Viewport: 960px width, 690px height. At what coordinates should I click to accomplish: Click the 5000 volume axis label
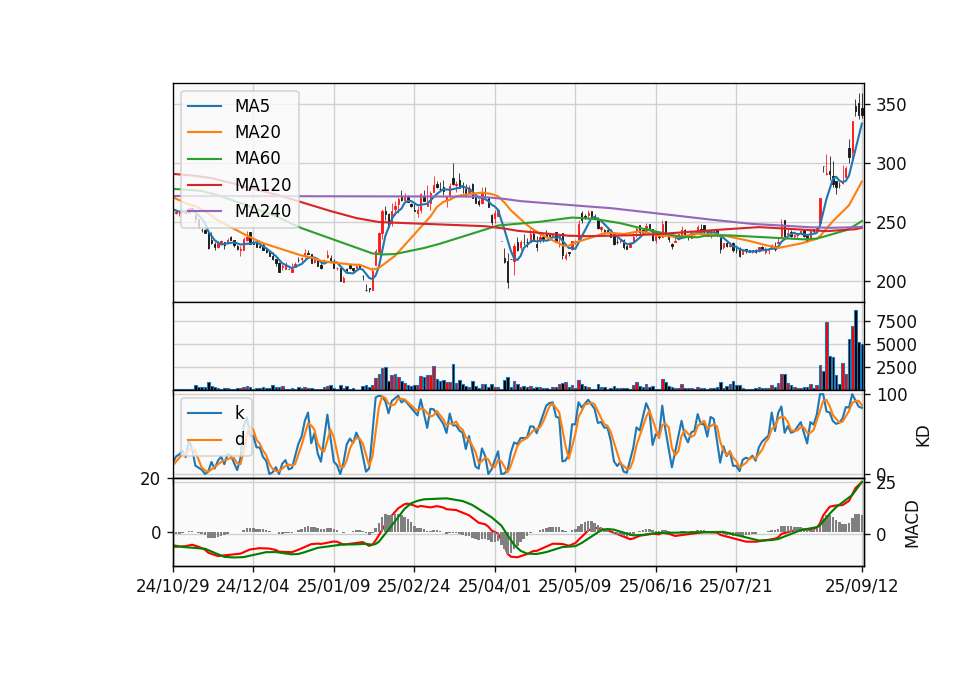[896, 345]
